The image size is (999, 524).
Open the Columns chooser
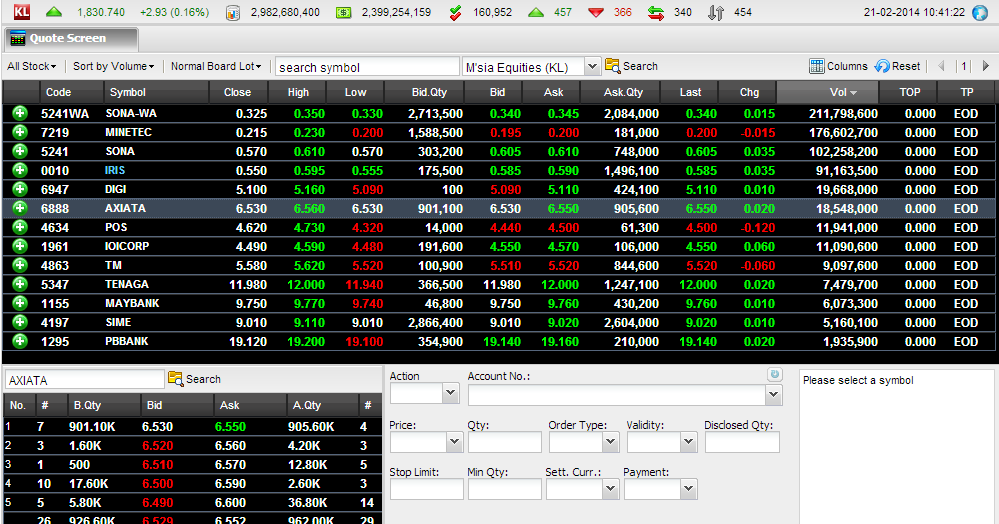838,66
